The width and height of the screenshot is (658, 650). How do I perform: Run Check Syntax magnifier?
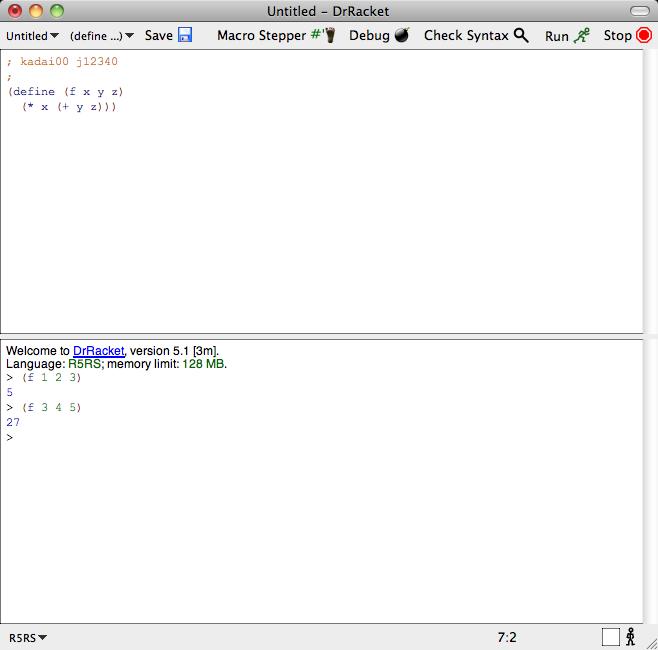tap(476, 35)
